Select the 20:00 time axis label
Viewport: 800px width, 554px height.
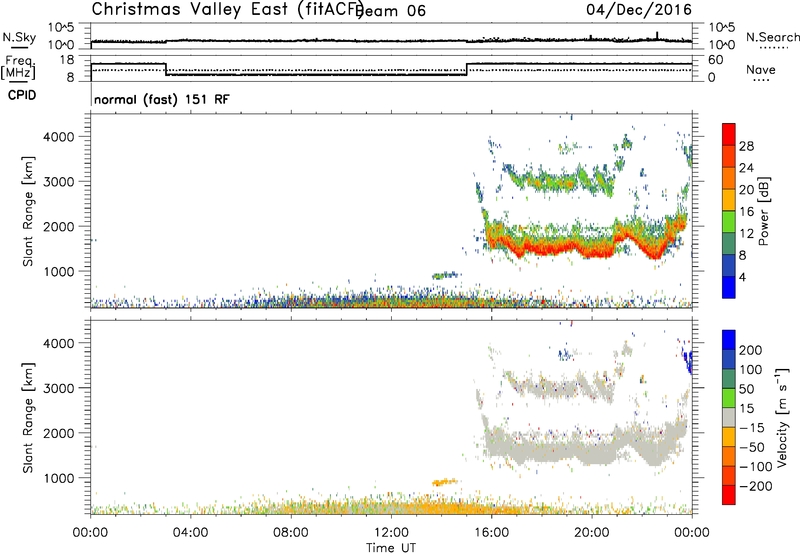[591, 533]
